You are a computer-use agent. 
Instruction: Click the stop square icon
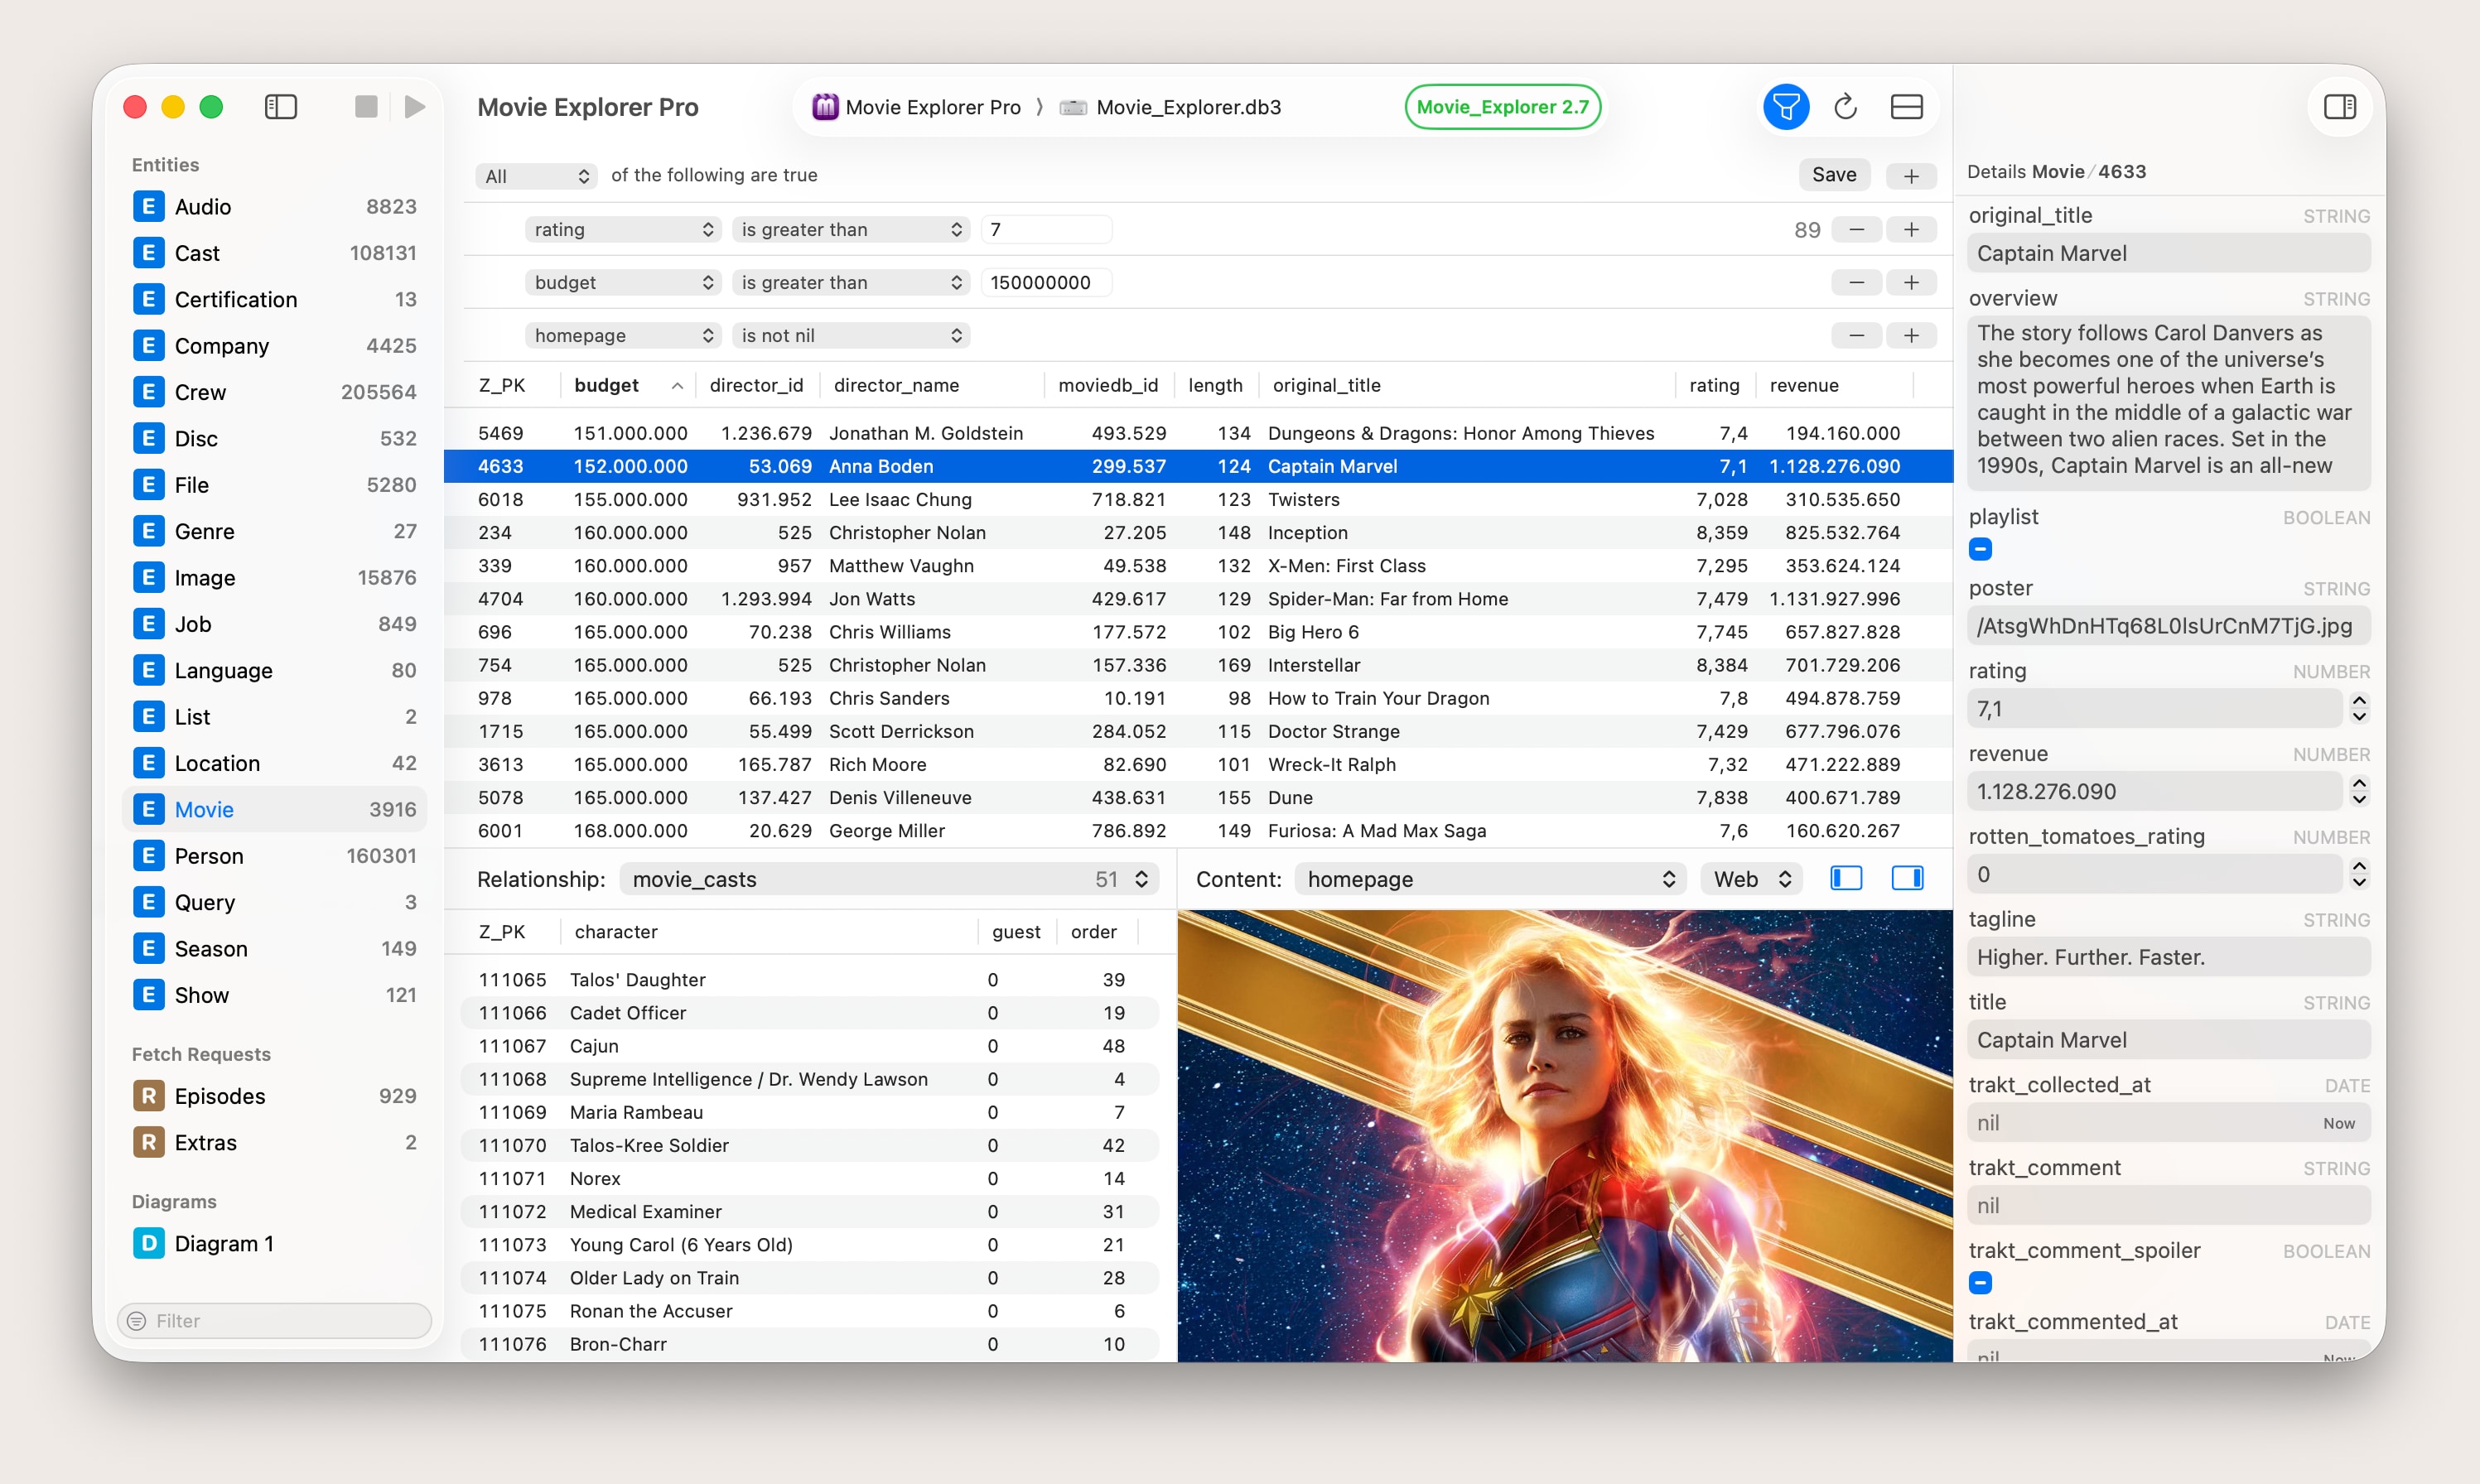(366, 107)
